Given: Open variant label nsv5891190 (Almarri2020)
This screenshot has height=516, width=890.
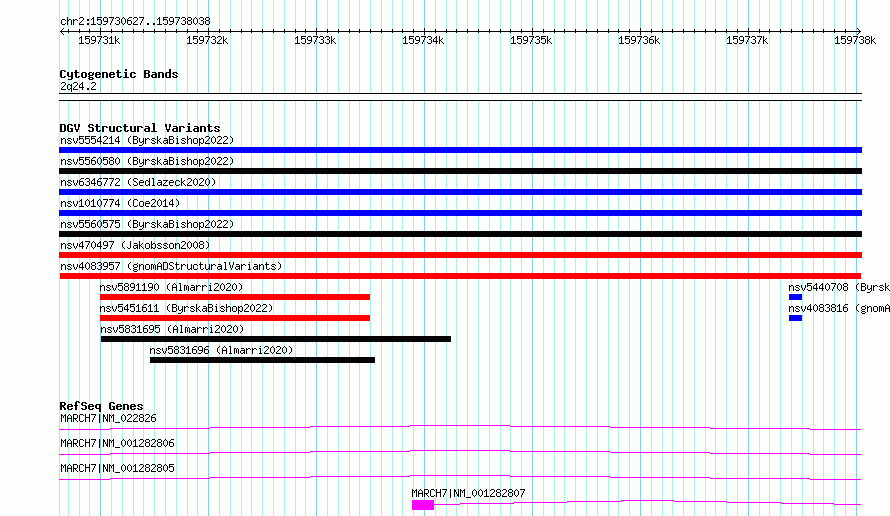Looking at the screenshot, I should pyautogui.click(x=171, y=287).
